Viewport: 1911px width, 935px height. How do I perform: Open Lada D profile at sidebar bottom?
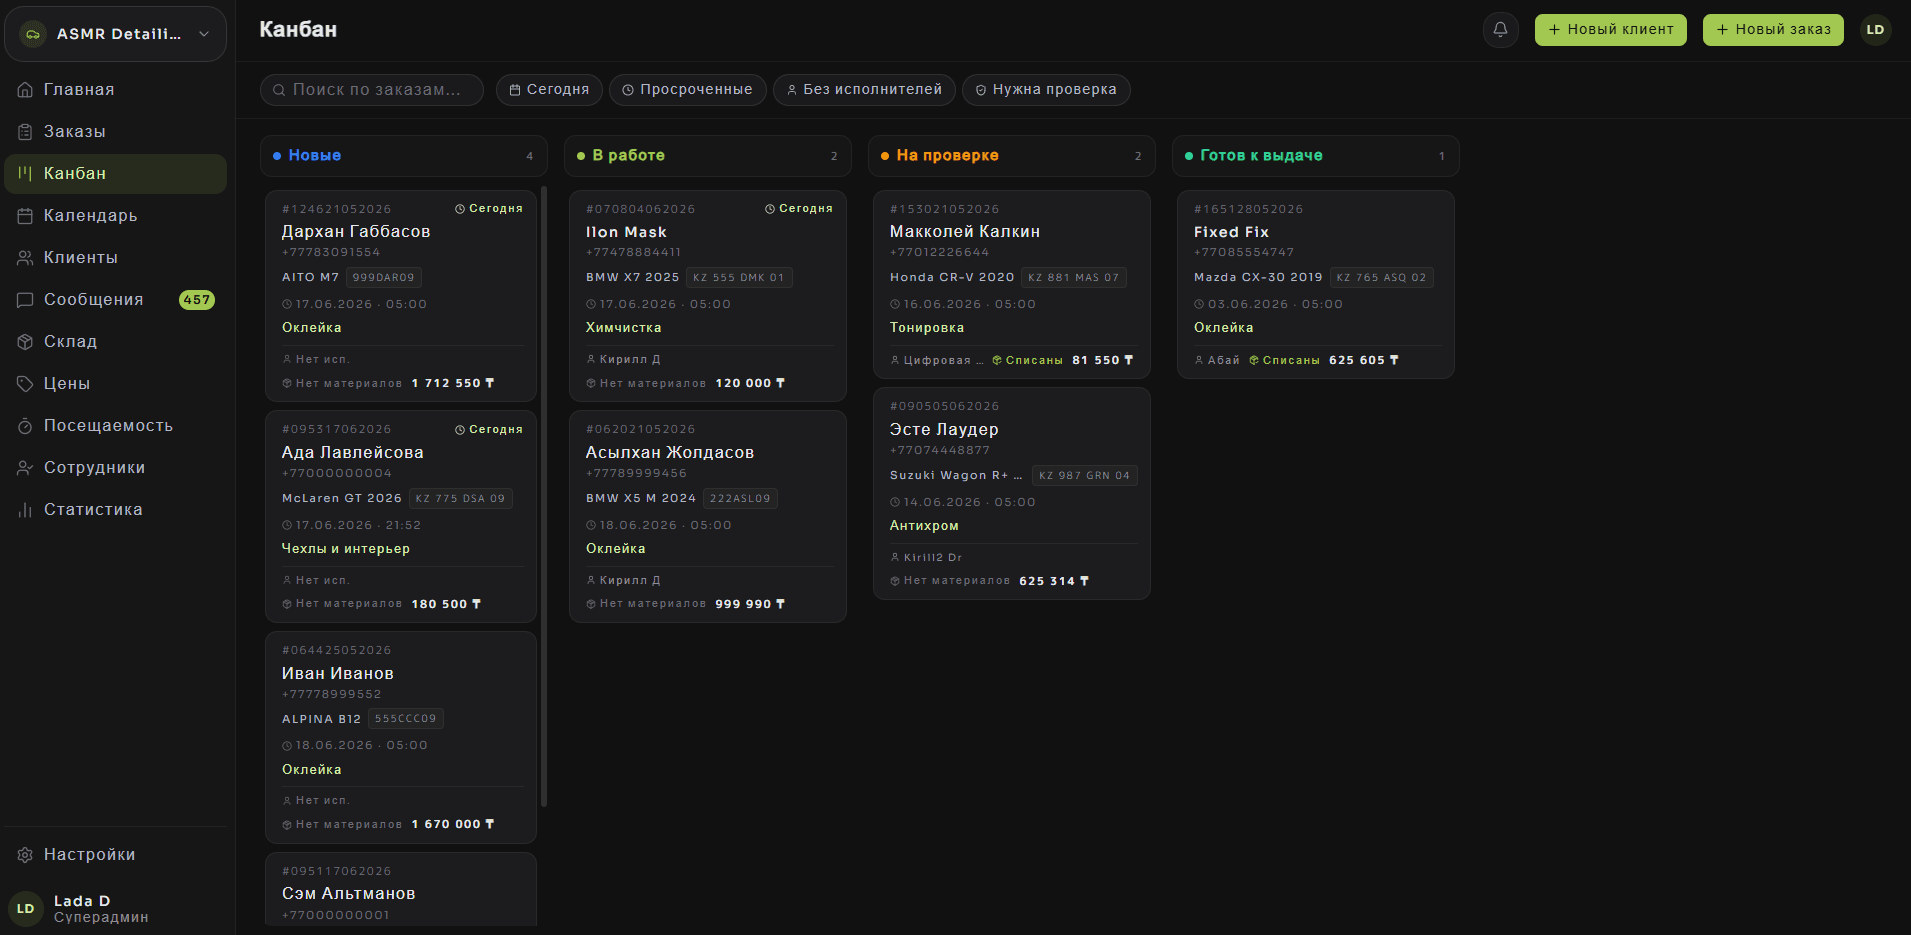[116, 908]
